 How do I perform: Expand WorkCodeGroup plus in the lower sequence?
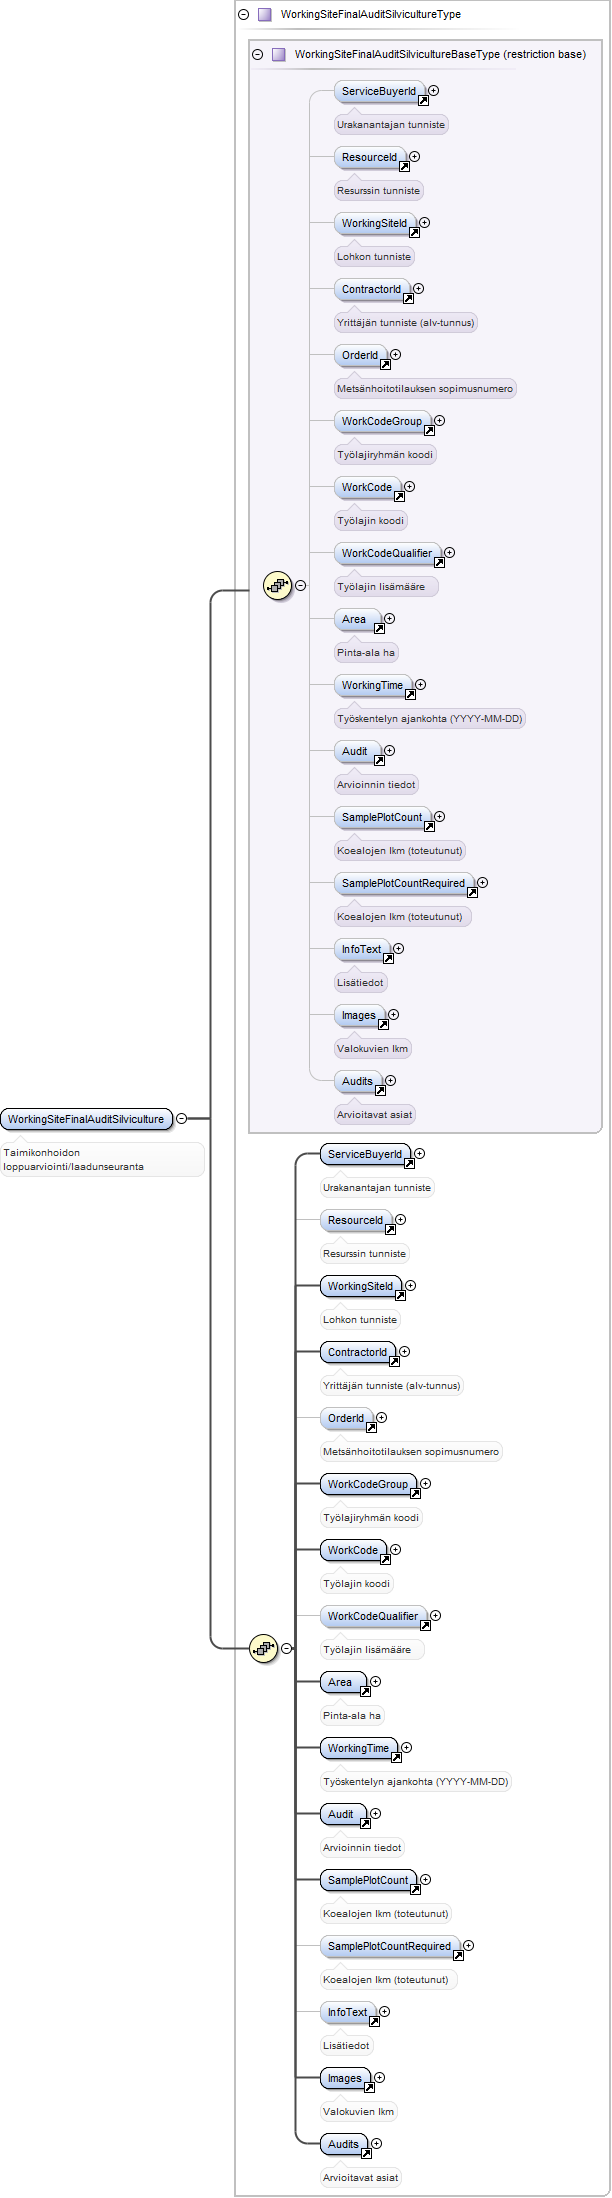425,1484
